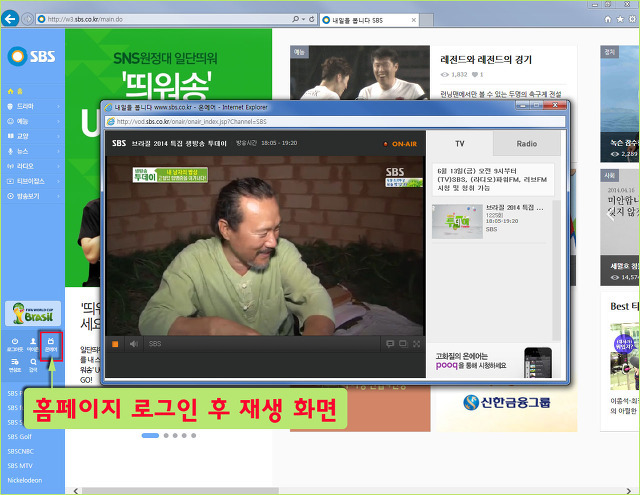Click the main browser URL field
Viewport: 640px width, 495px height.
click(x=163, y=19)
